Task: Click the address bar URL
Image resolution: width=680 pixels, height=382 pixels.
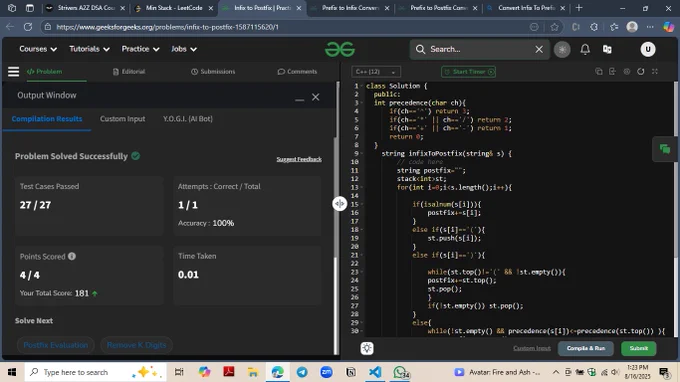Action: coord(167,27)
